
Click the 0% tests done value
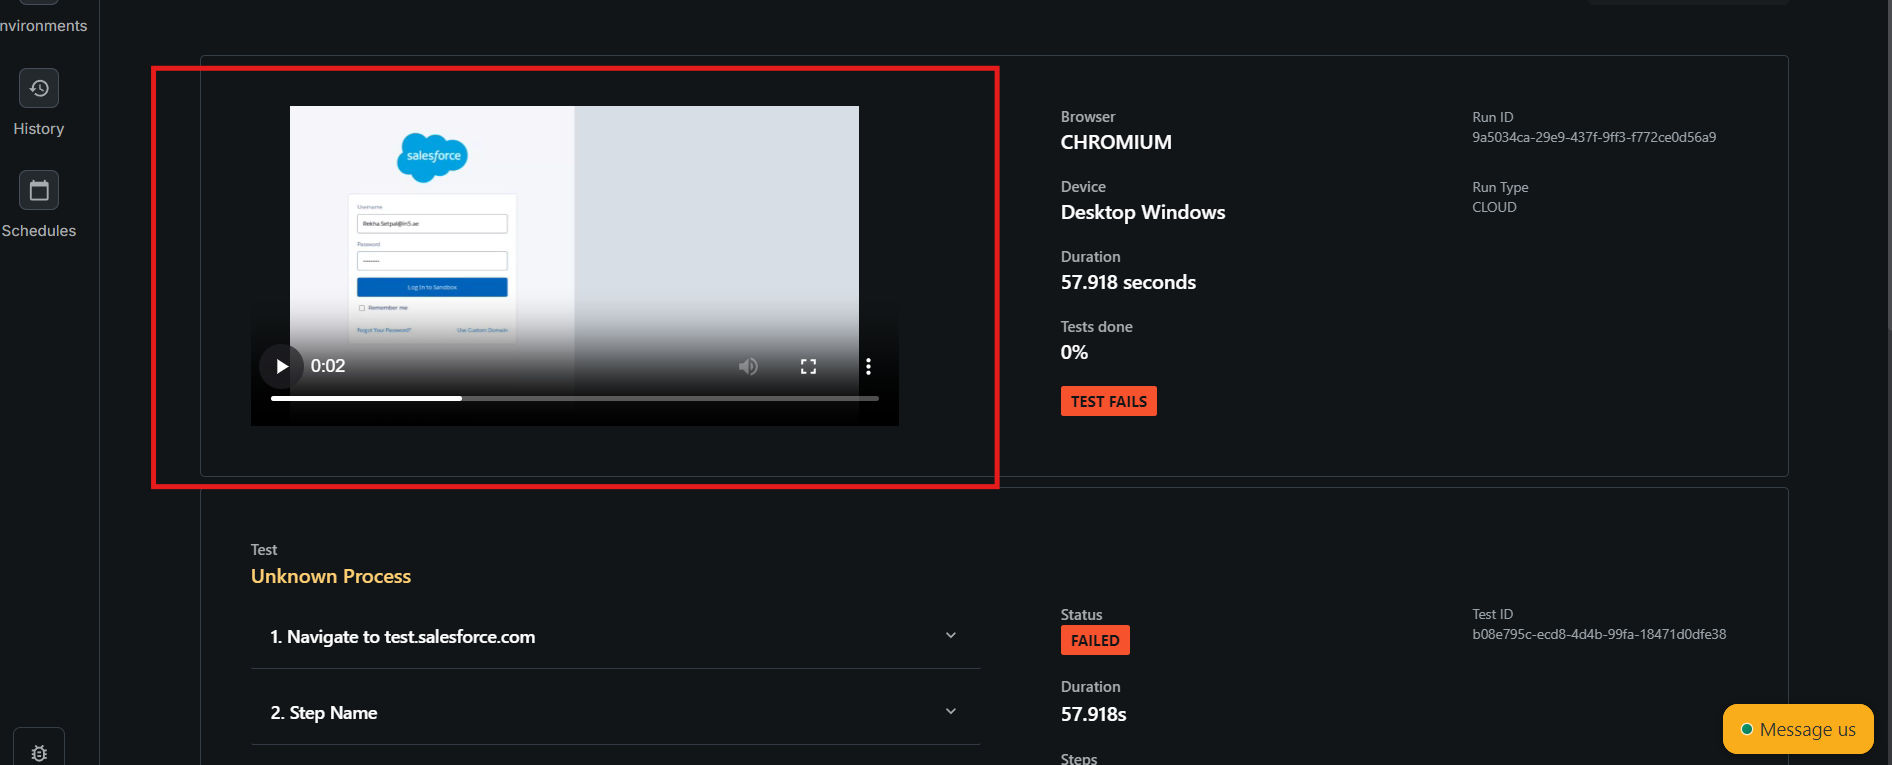pos(1074,352)
